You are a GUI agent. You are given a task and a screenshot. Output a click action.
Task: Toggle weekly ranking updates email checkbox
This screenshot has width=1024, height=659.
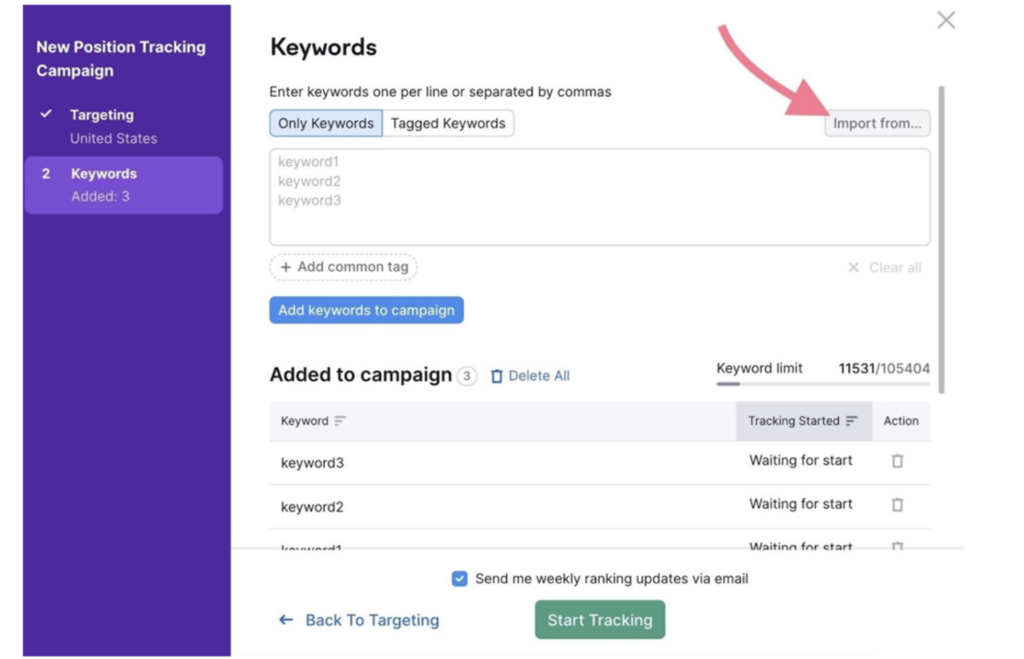(x=459, y=579)
